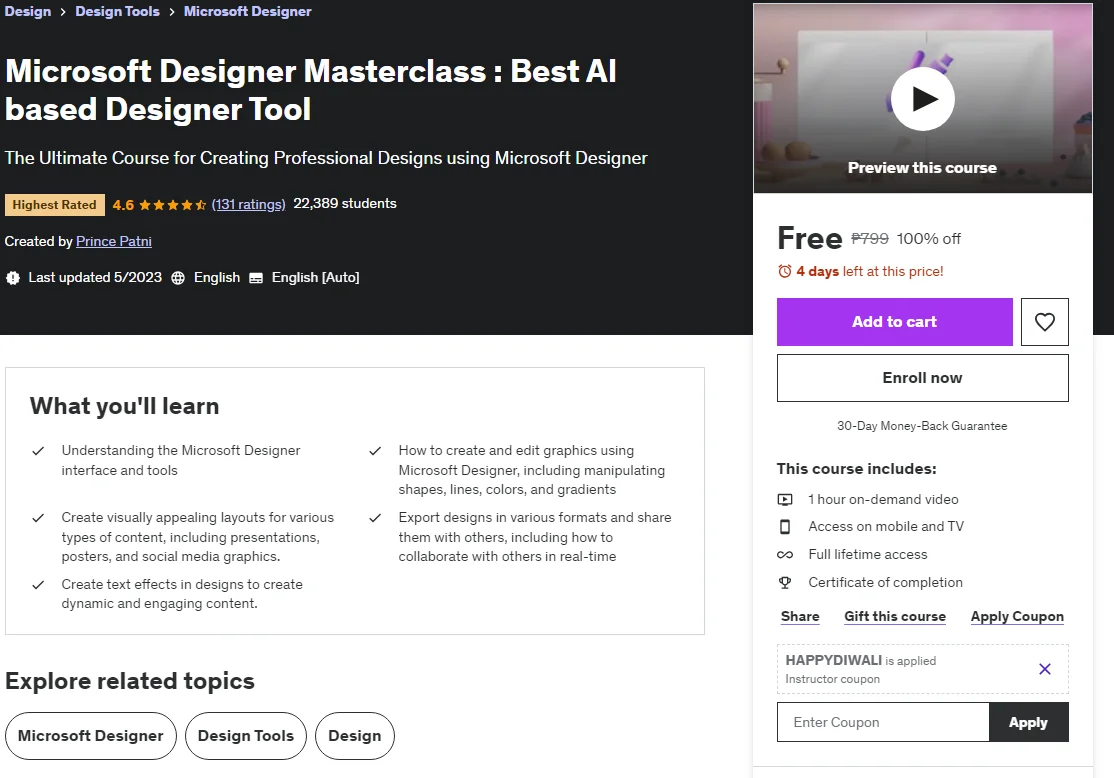This screenshot has height=778, width=1114.
Task: Click the Enroll now button
Action: (x=922, y=378)
